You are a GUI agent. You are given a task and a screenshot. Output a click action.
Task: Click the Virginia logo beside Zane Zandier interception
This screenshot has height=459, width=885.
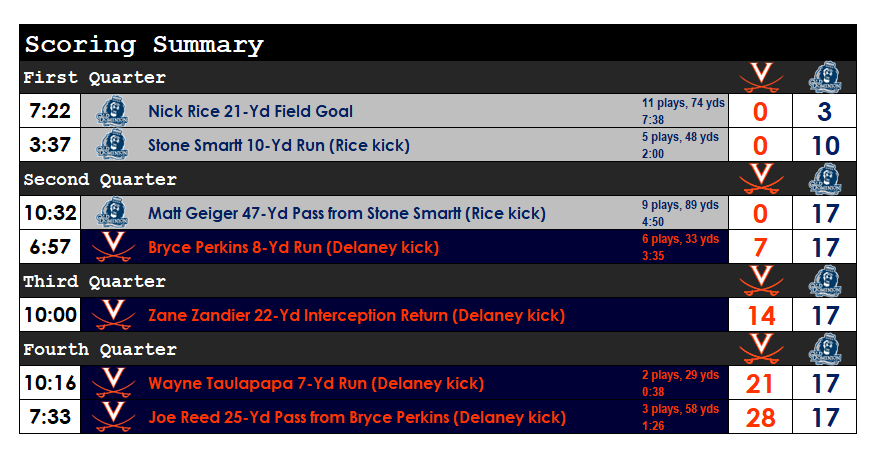(113, 315)
